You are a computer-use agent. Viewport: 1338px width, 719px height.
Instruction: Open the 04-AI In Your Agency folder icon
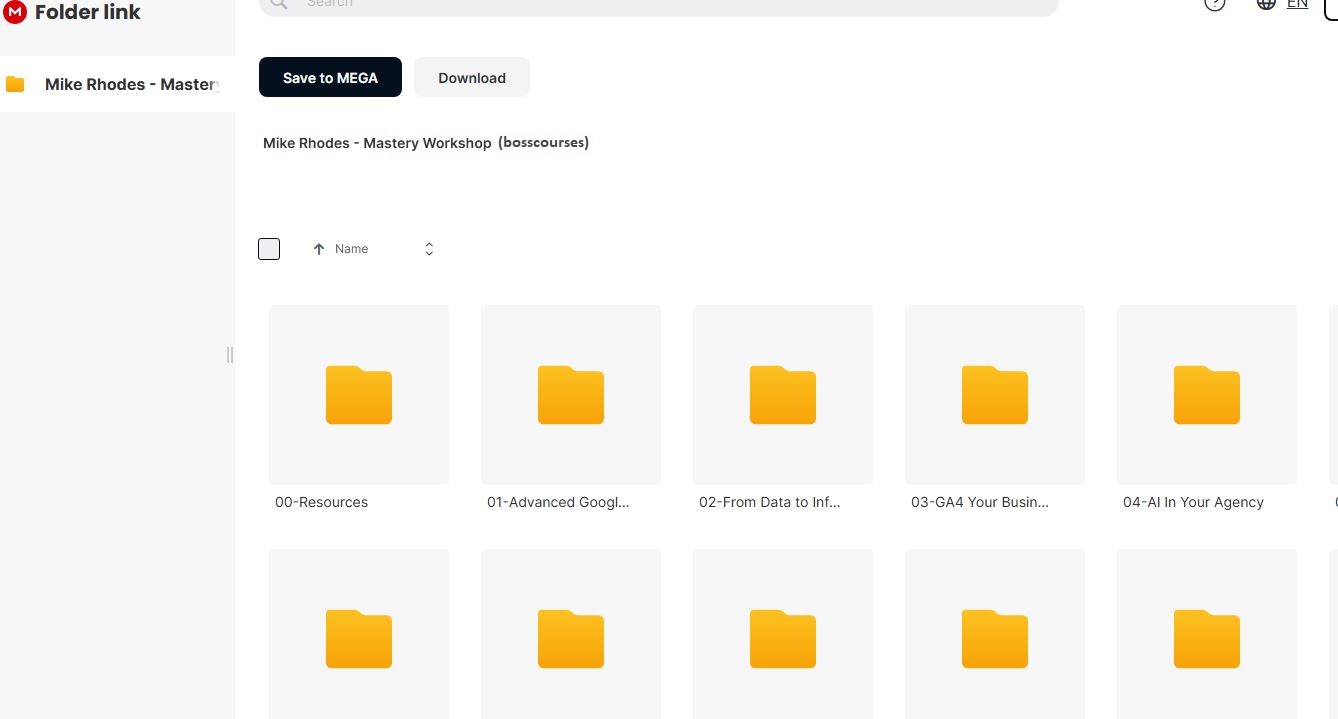[1206, 395]
